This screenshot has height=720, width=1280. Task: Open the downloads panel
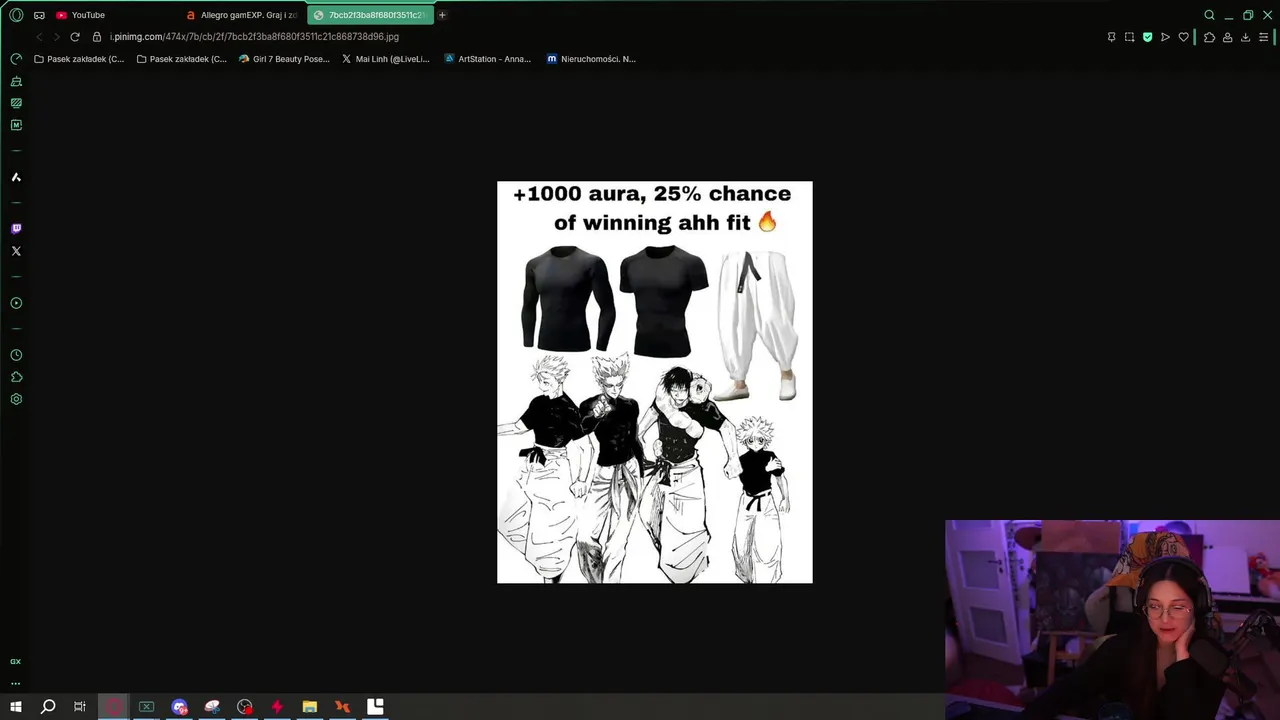point(1245,37)
